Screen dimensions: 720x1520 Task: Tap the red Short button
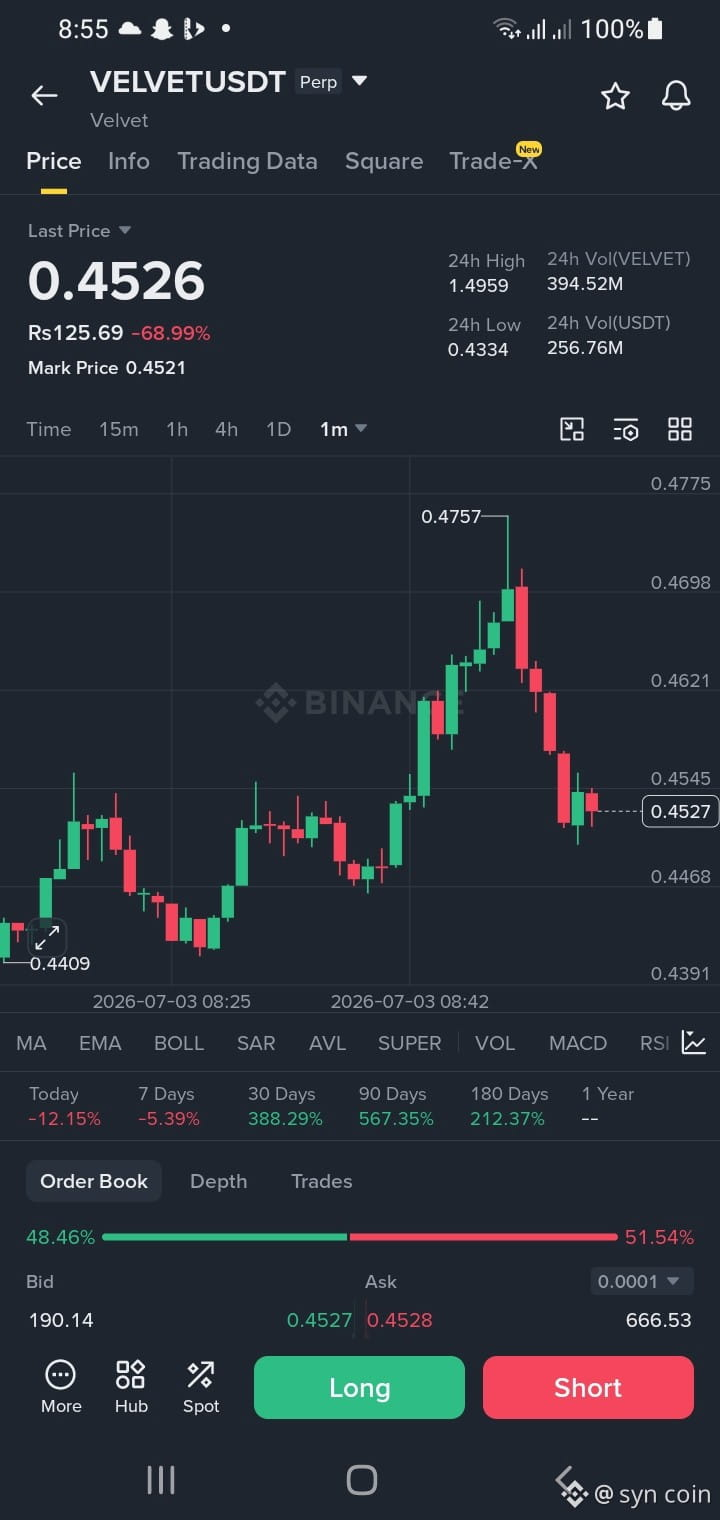588,1387
